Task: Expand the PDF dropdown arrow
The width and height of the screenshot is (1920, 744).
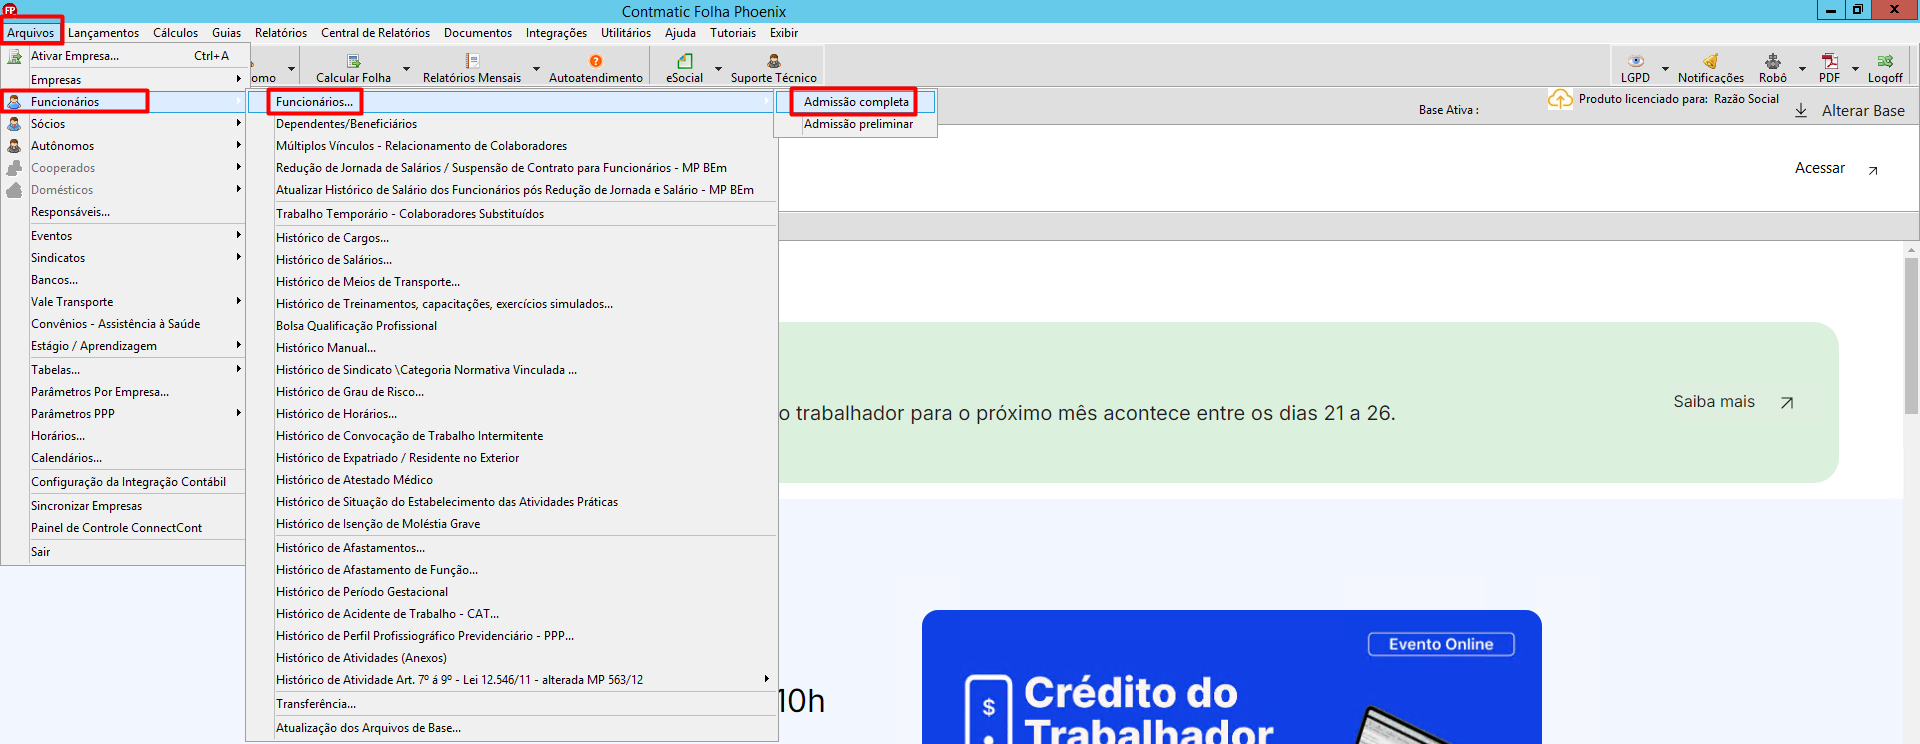Action: pos(1855,69)
